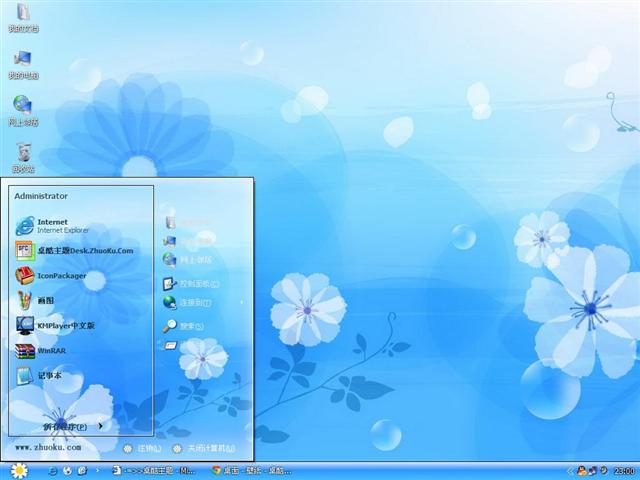640x480 pixels.
Task: Open the 我的电脑 desktop icon
Action: [23, 64]
